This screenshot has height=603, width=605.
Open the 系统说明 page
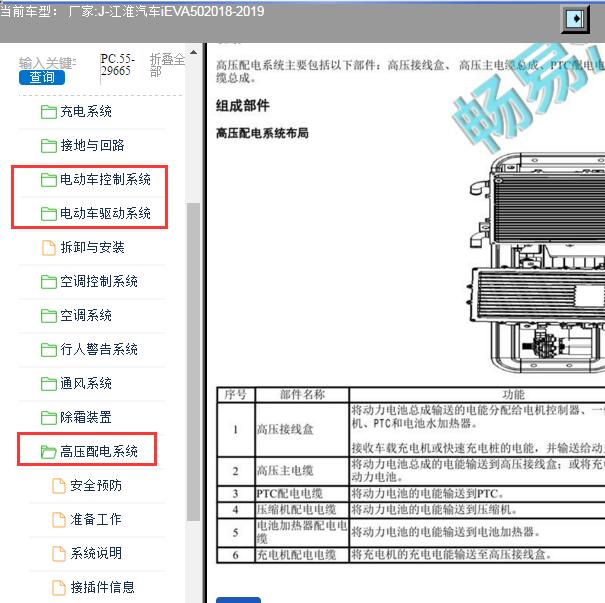coord(96,553)
